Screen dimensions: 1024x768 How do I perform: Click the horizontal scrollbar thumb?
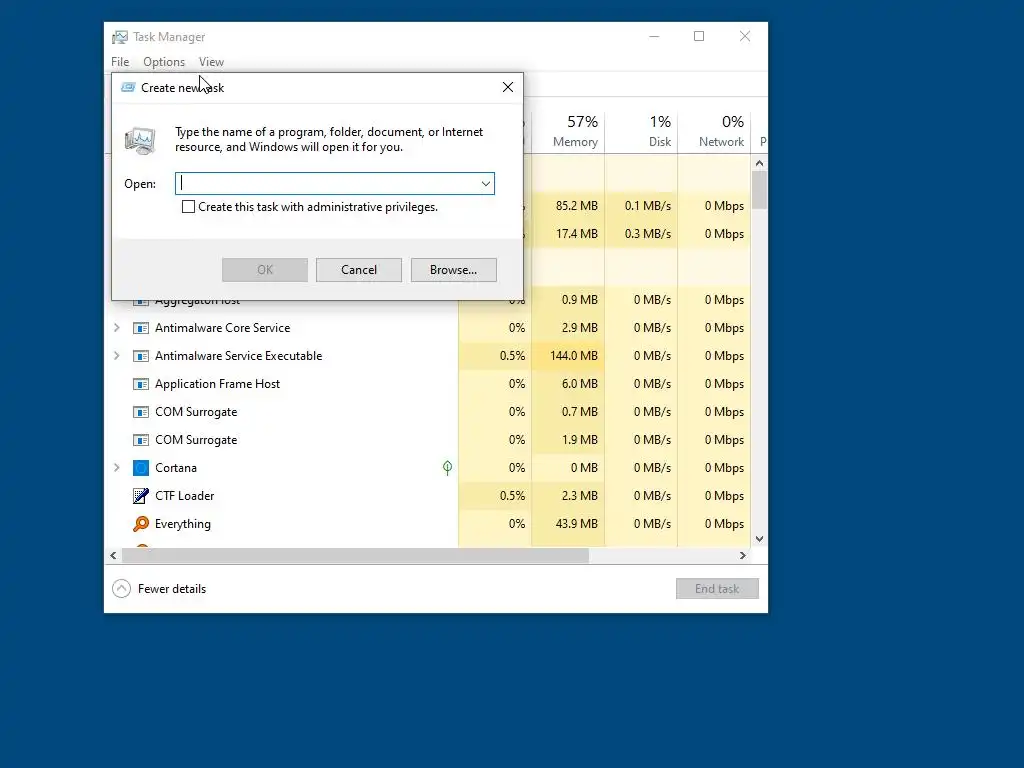tap(355, 556)
